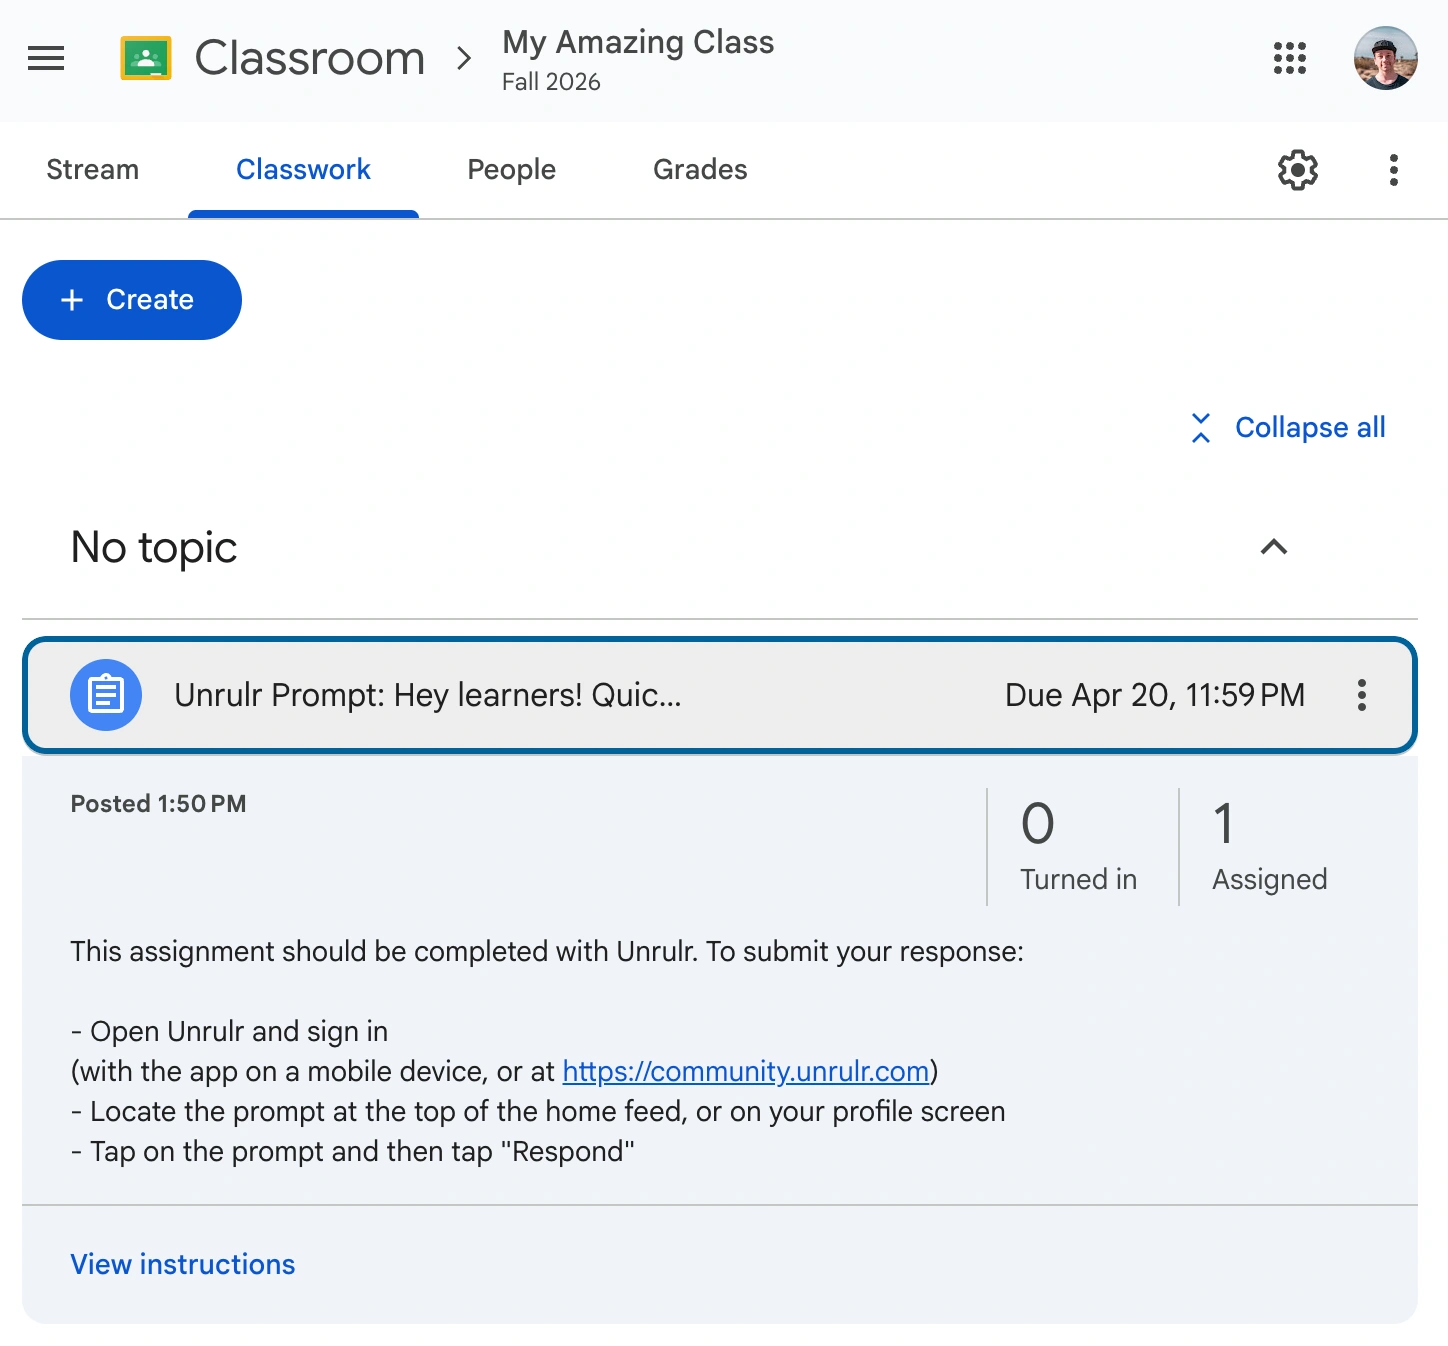Click the Create button
This screenshot has width=1448, height=1346.
coord(131,299)
